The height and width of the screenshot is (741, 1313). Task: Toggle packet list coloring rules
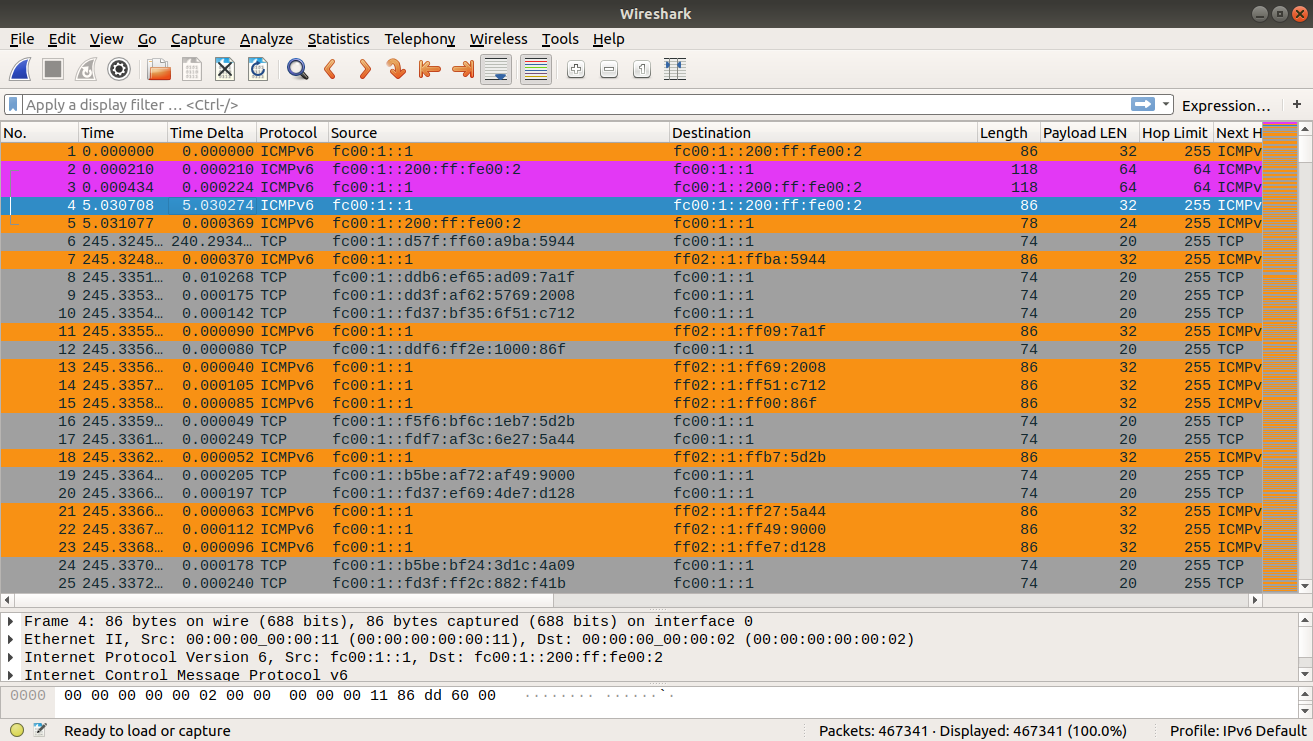536,69
